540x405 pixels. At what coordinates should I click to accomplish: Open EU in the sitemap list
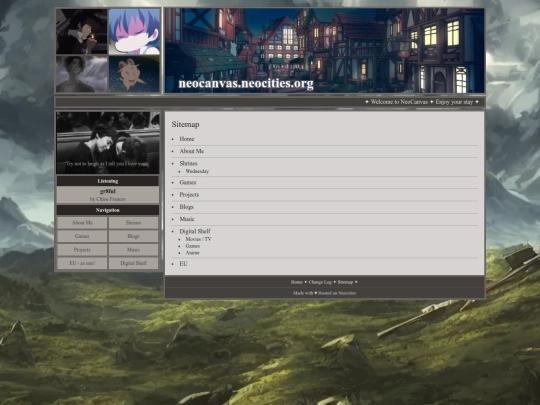click(x=184, y=264)
